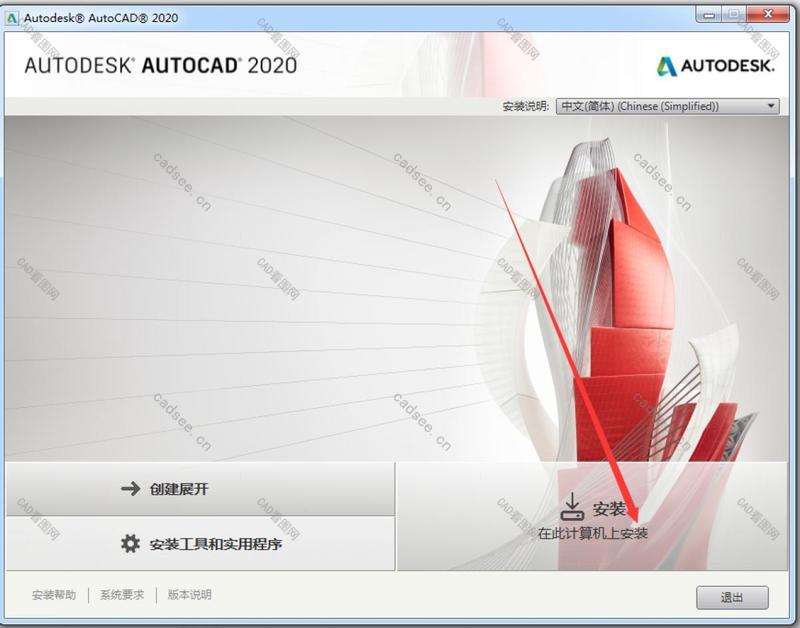Click the gear icon beside 安装工具和实用程序
The width and height of the screenshot is (800, 628).
click(131, 544)
